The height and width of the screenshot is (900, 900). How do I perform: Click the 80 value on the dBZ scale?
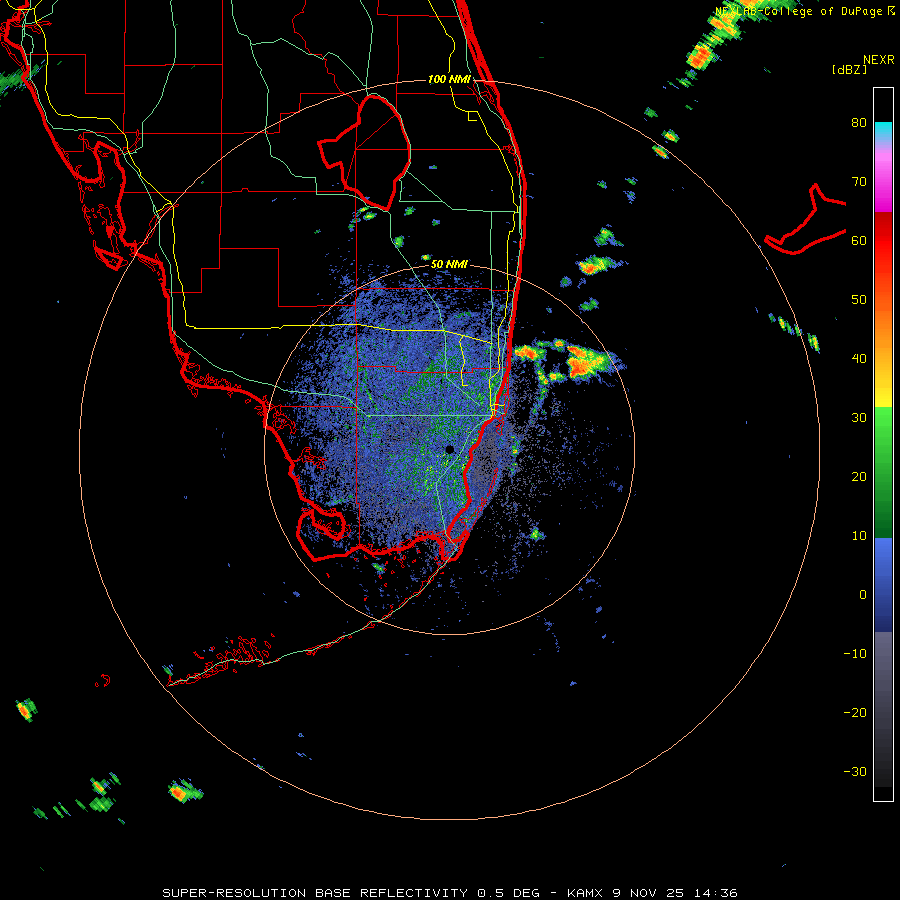(x=859, y=123)
